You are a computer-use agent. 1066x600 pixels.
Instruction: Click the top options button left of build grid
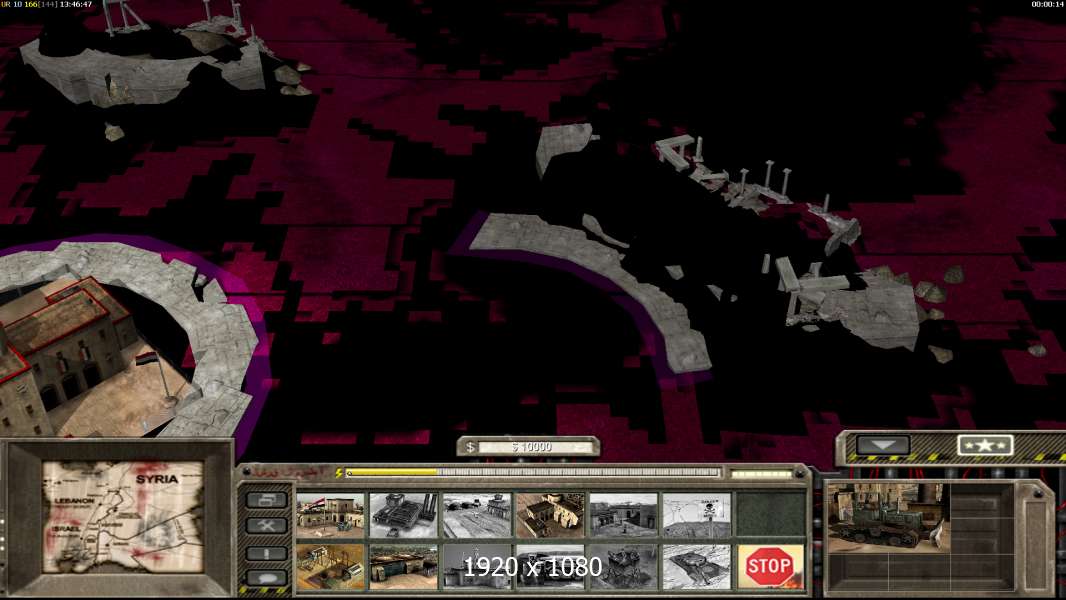coord(266,500)
